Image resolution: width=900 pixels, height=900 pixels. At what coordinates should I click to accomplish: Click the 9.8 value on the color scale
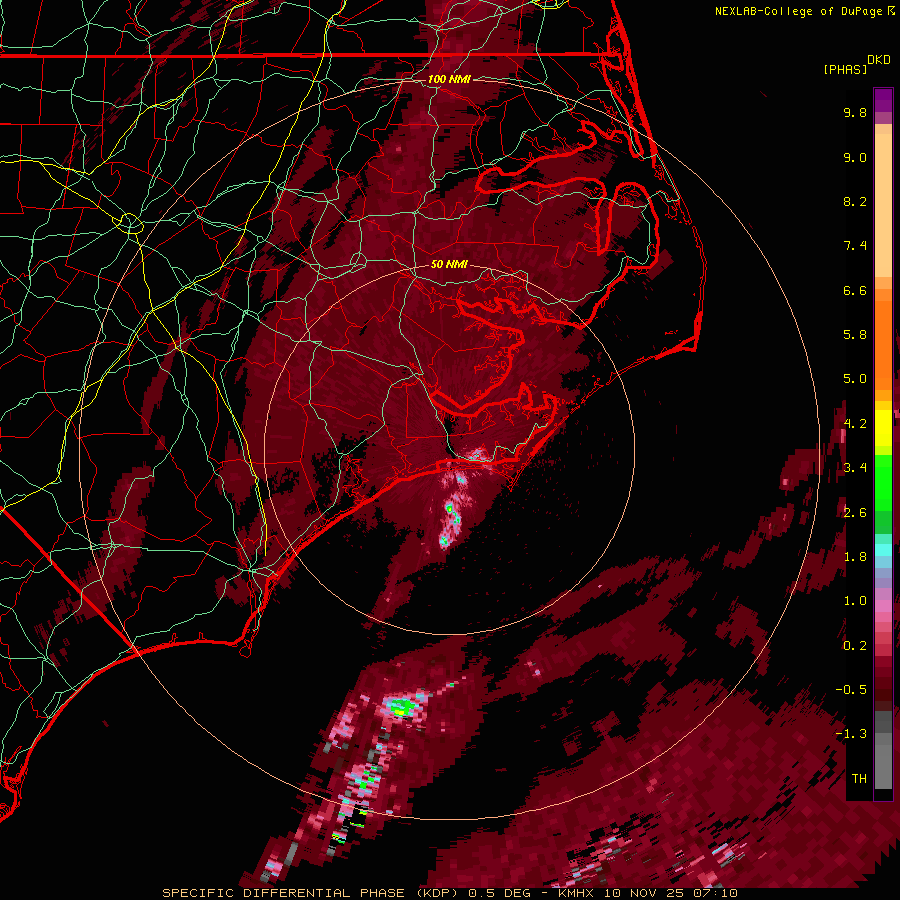pyautogui.click(x=855, y=112)
